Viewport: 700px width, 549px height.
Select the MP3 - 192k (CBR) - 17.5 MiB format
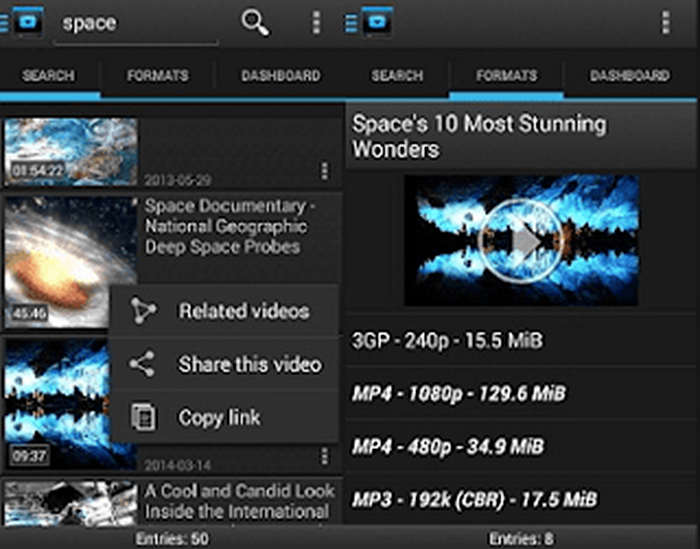pos(521,499)
